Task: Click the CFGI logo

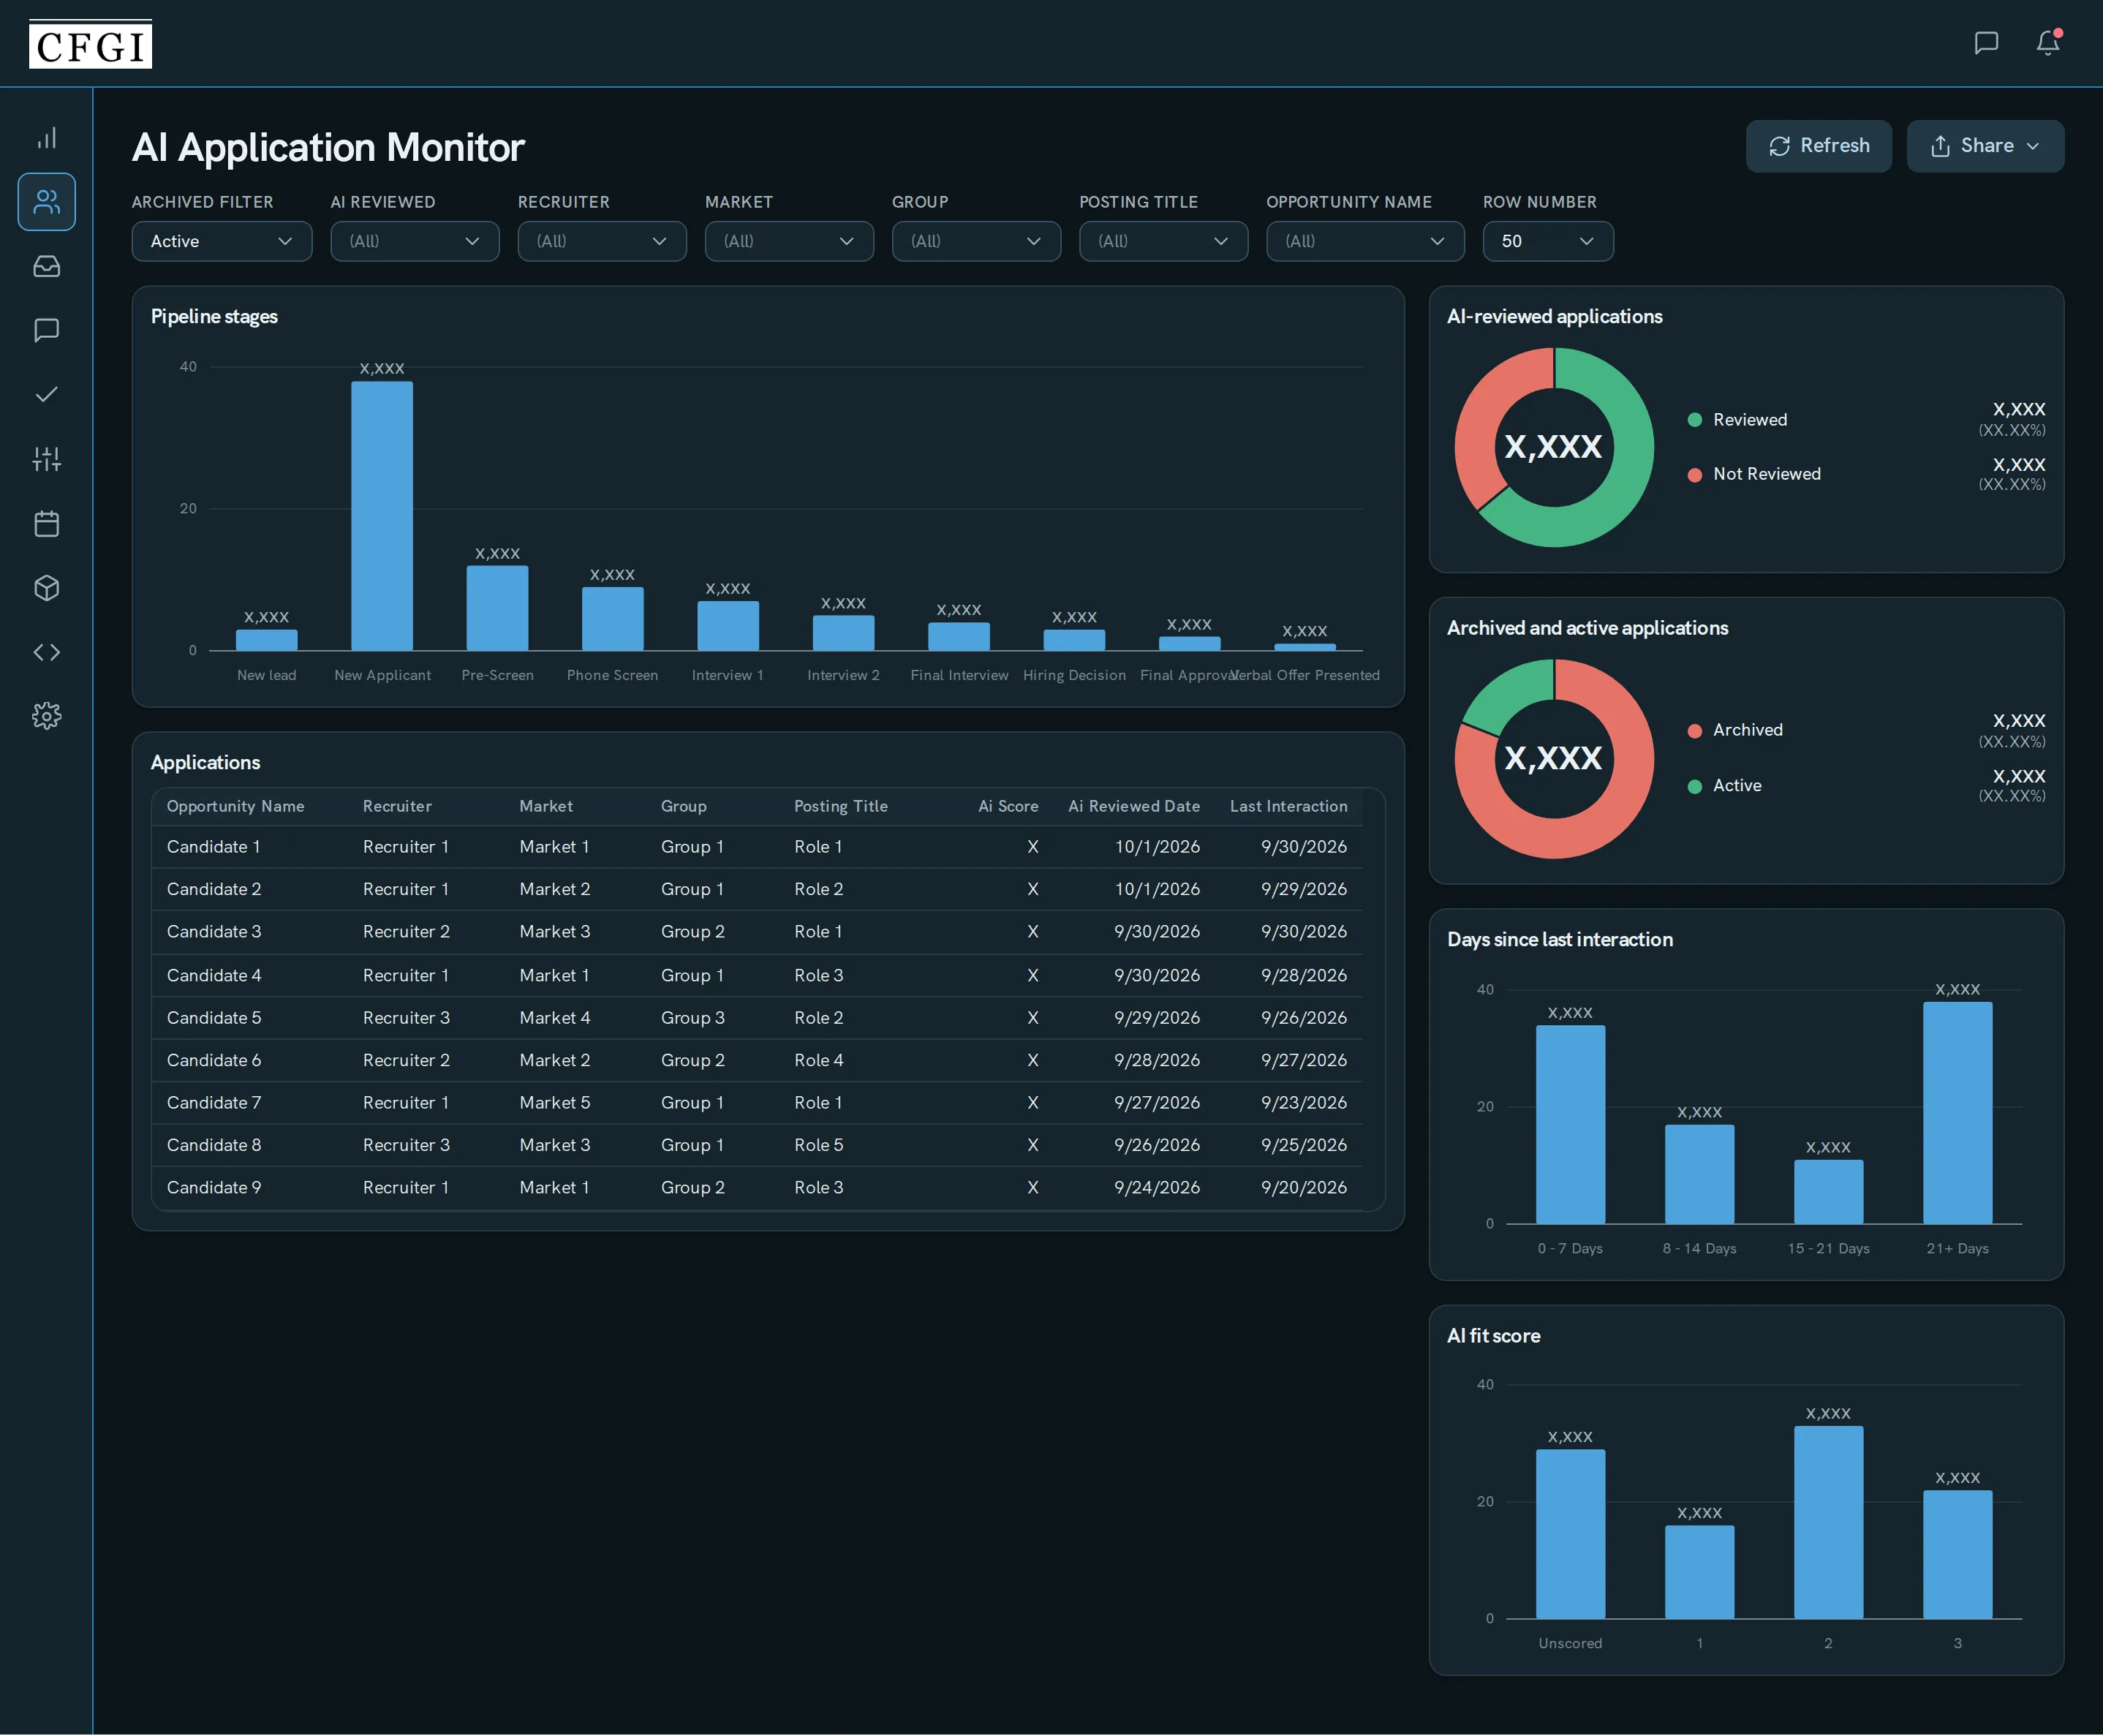Action: [x=90, y=44]
